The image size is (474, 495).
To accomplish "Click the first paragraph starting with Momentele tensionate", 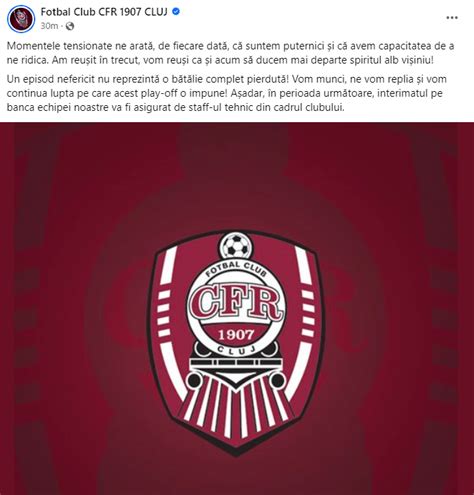I will (230, 53).
